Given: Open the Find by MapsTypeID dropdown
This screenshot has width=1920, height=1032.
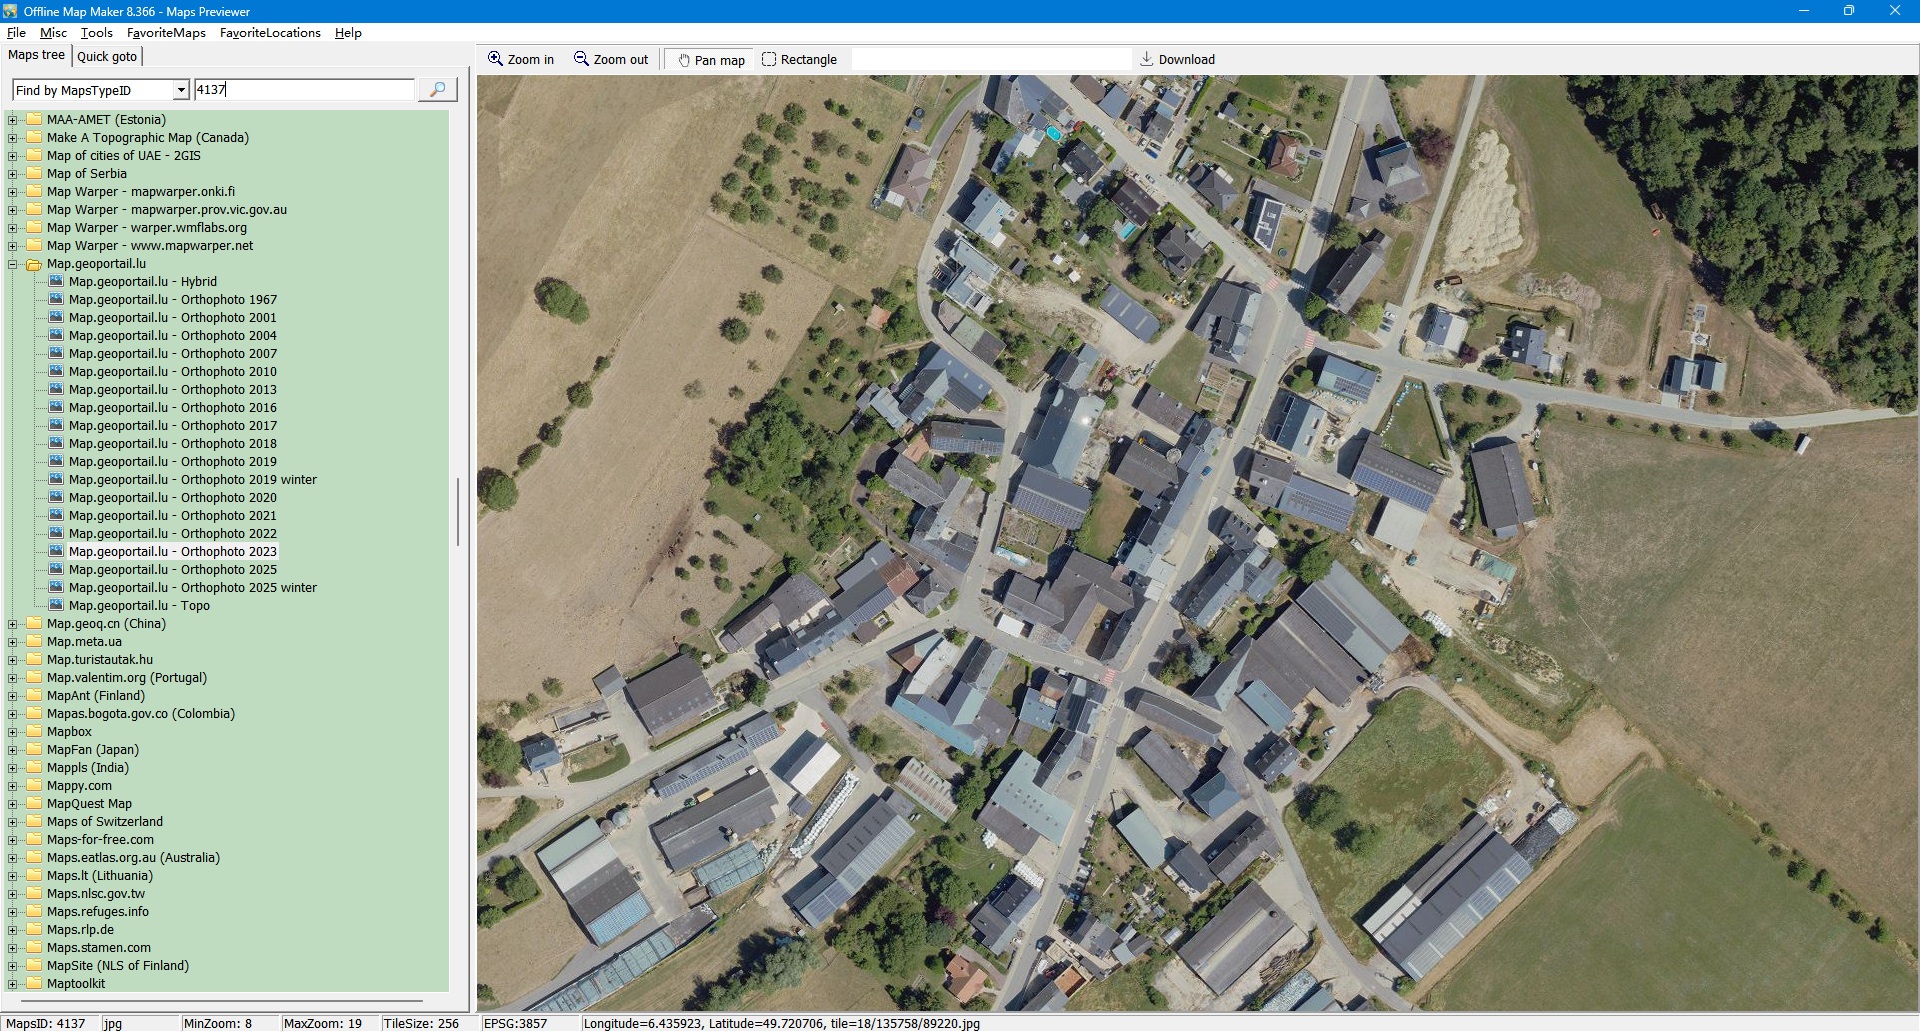Looking at the screenshot, I should (181, 90).
